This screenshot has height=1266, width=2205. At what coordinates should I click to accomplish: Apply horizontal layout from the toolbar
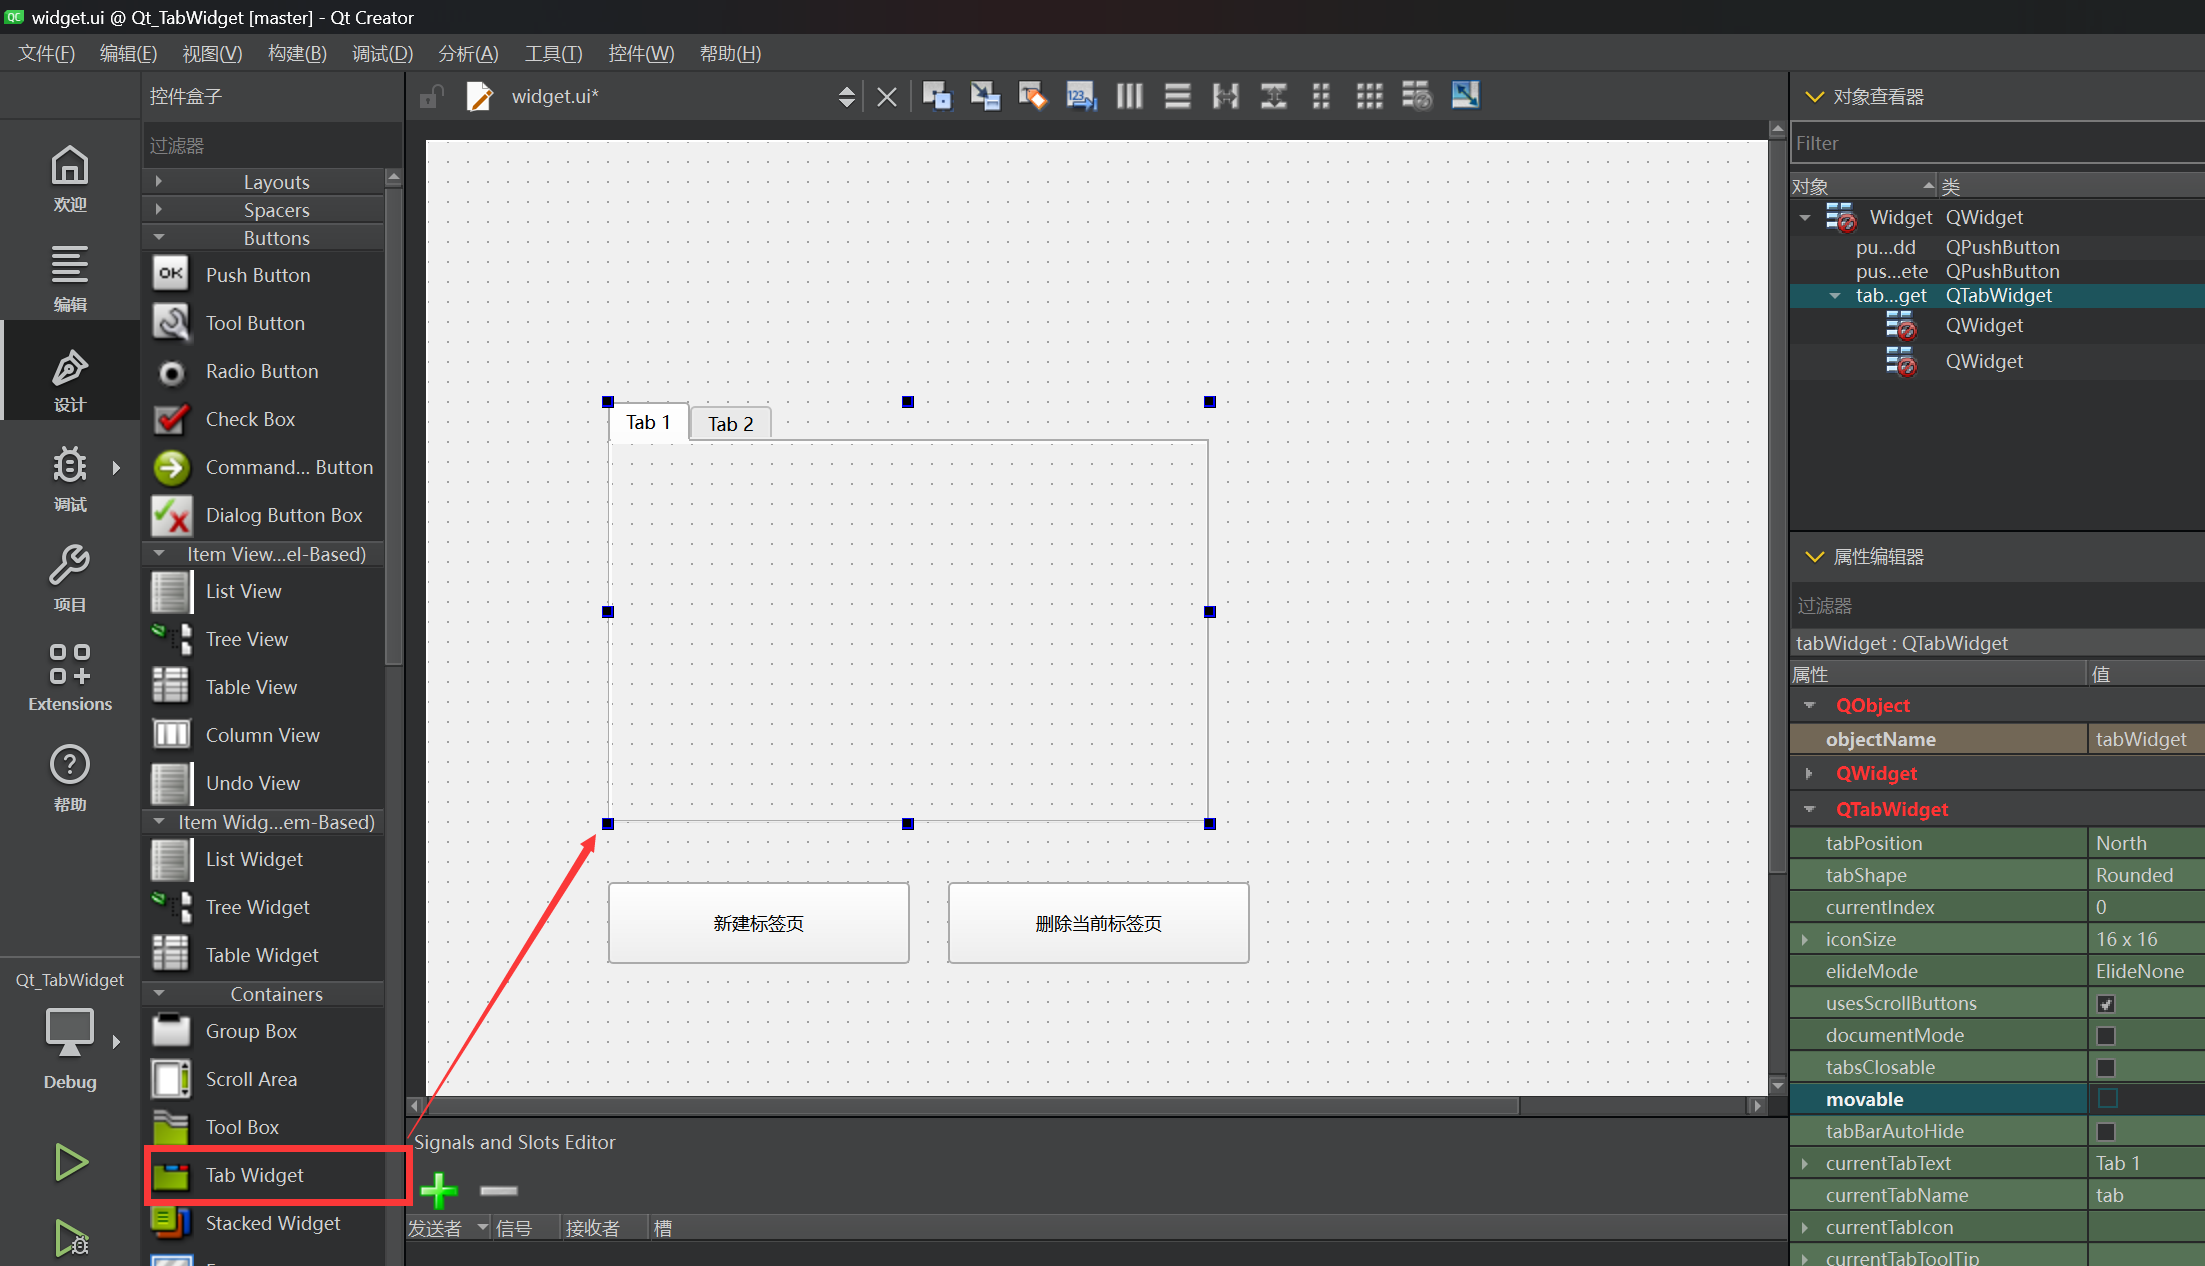1129,96
